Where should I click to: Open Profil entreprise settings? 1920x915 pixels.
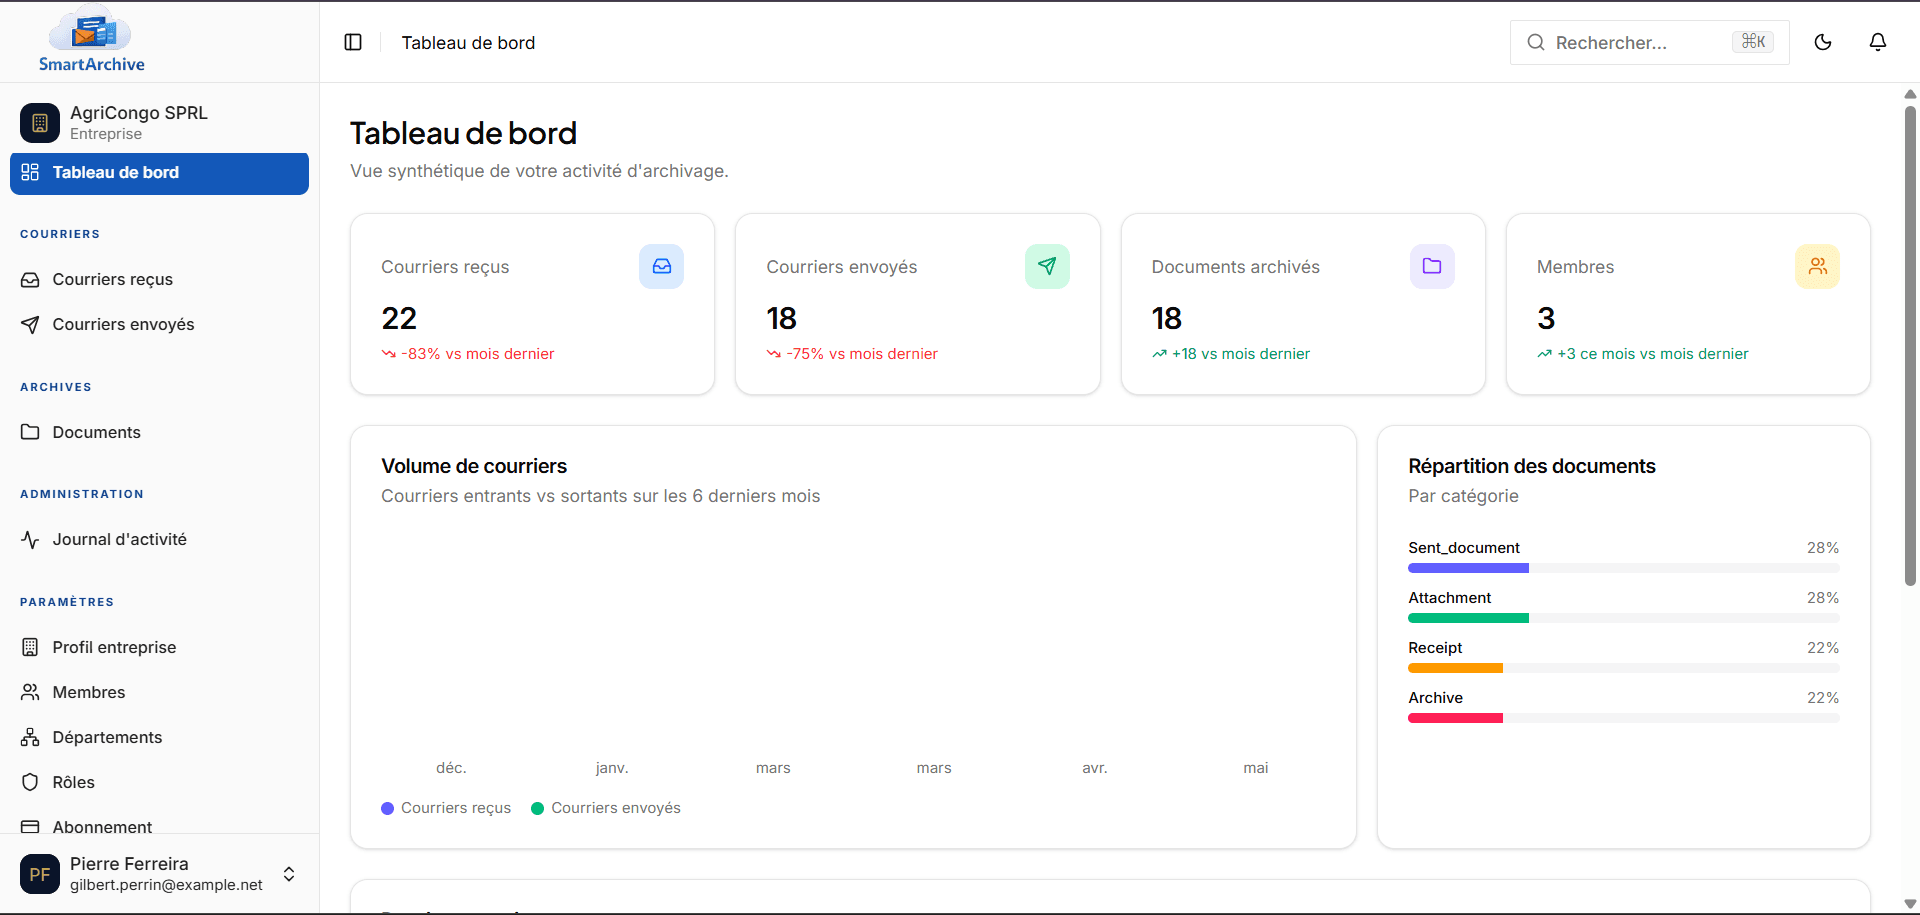(159, 647)
